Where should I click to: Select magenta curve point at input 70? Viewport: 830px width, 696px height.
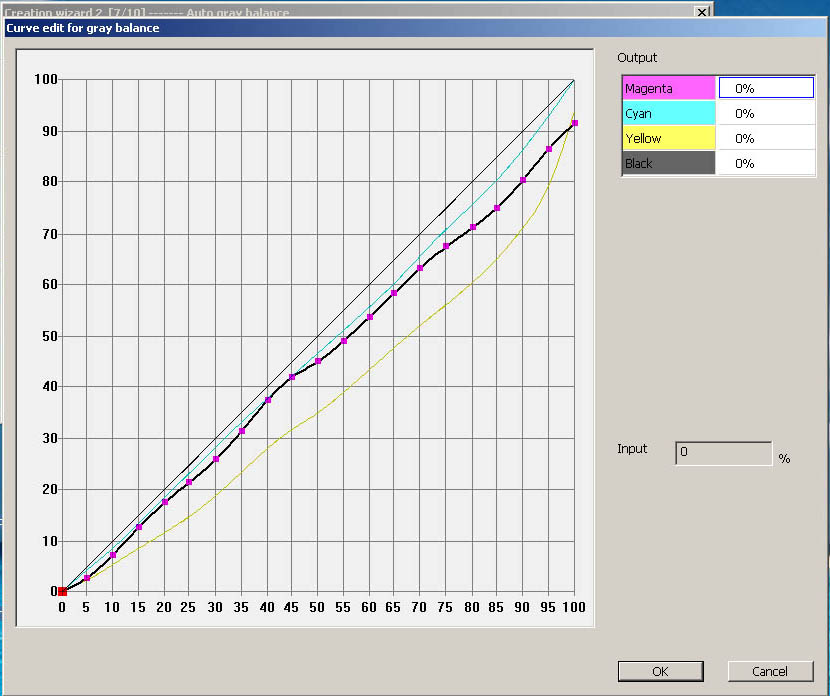420,268
